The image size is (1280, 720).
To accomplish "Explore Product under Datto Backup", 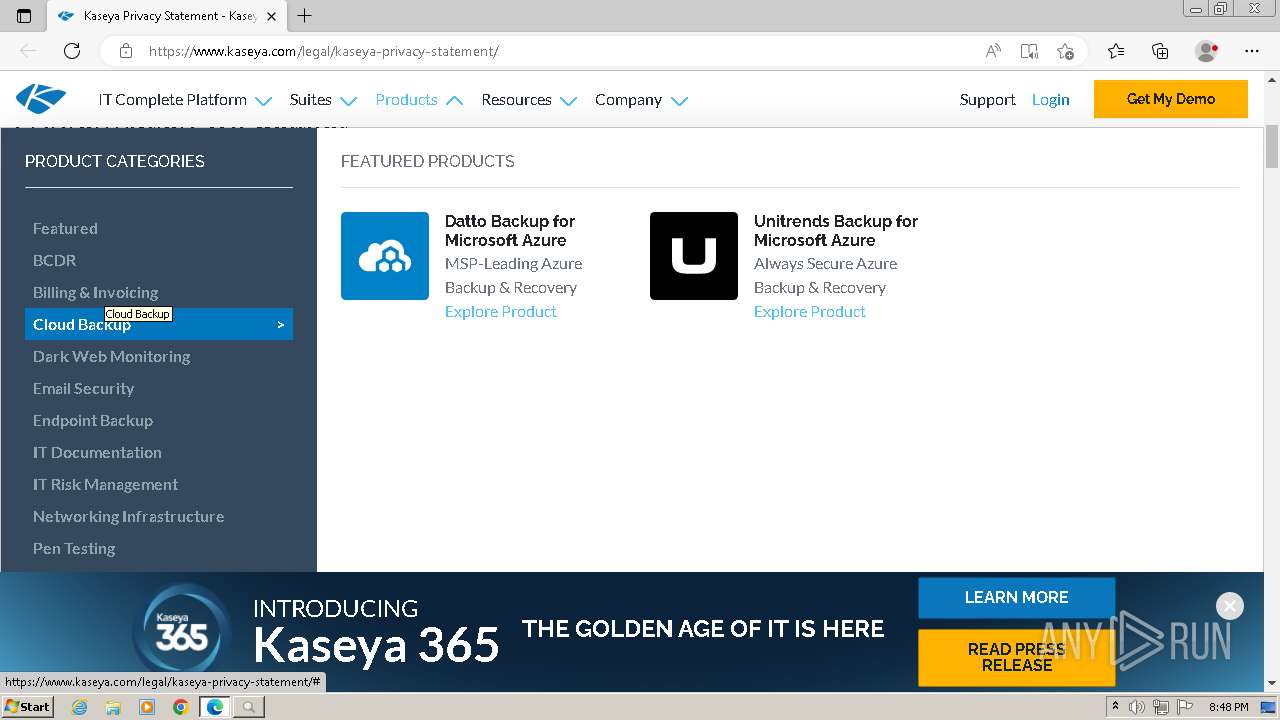I will pyautogui.click(x=500, y=311).
